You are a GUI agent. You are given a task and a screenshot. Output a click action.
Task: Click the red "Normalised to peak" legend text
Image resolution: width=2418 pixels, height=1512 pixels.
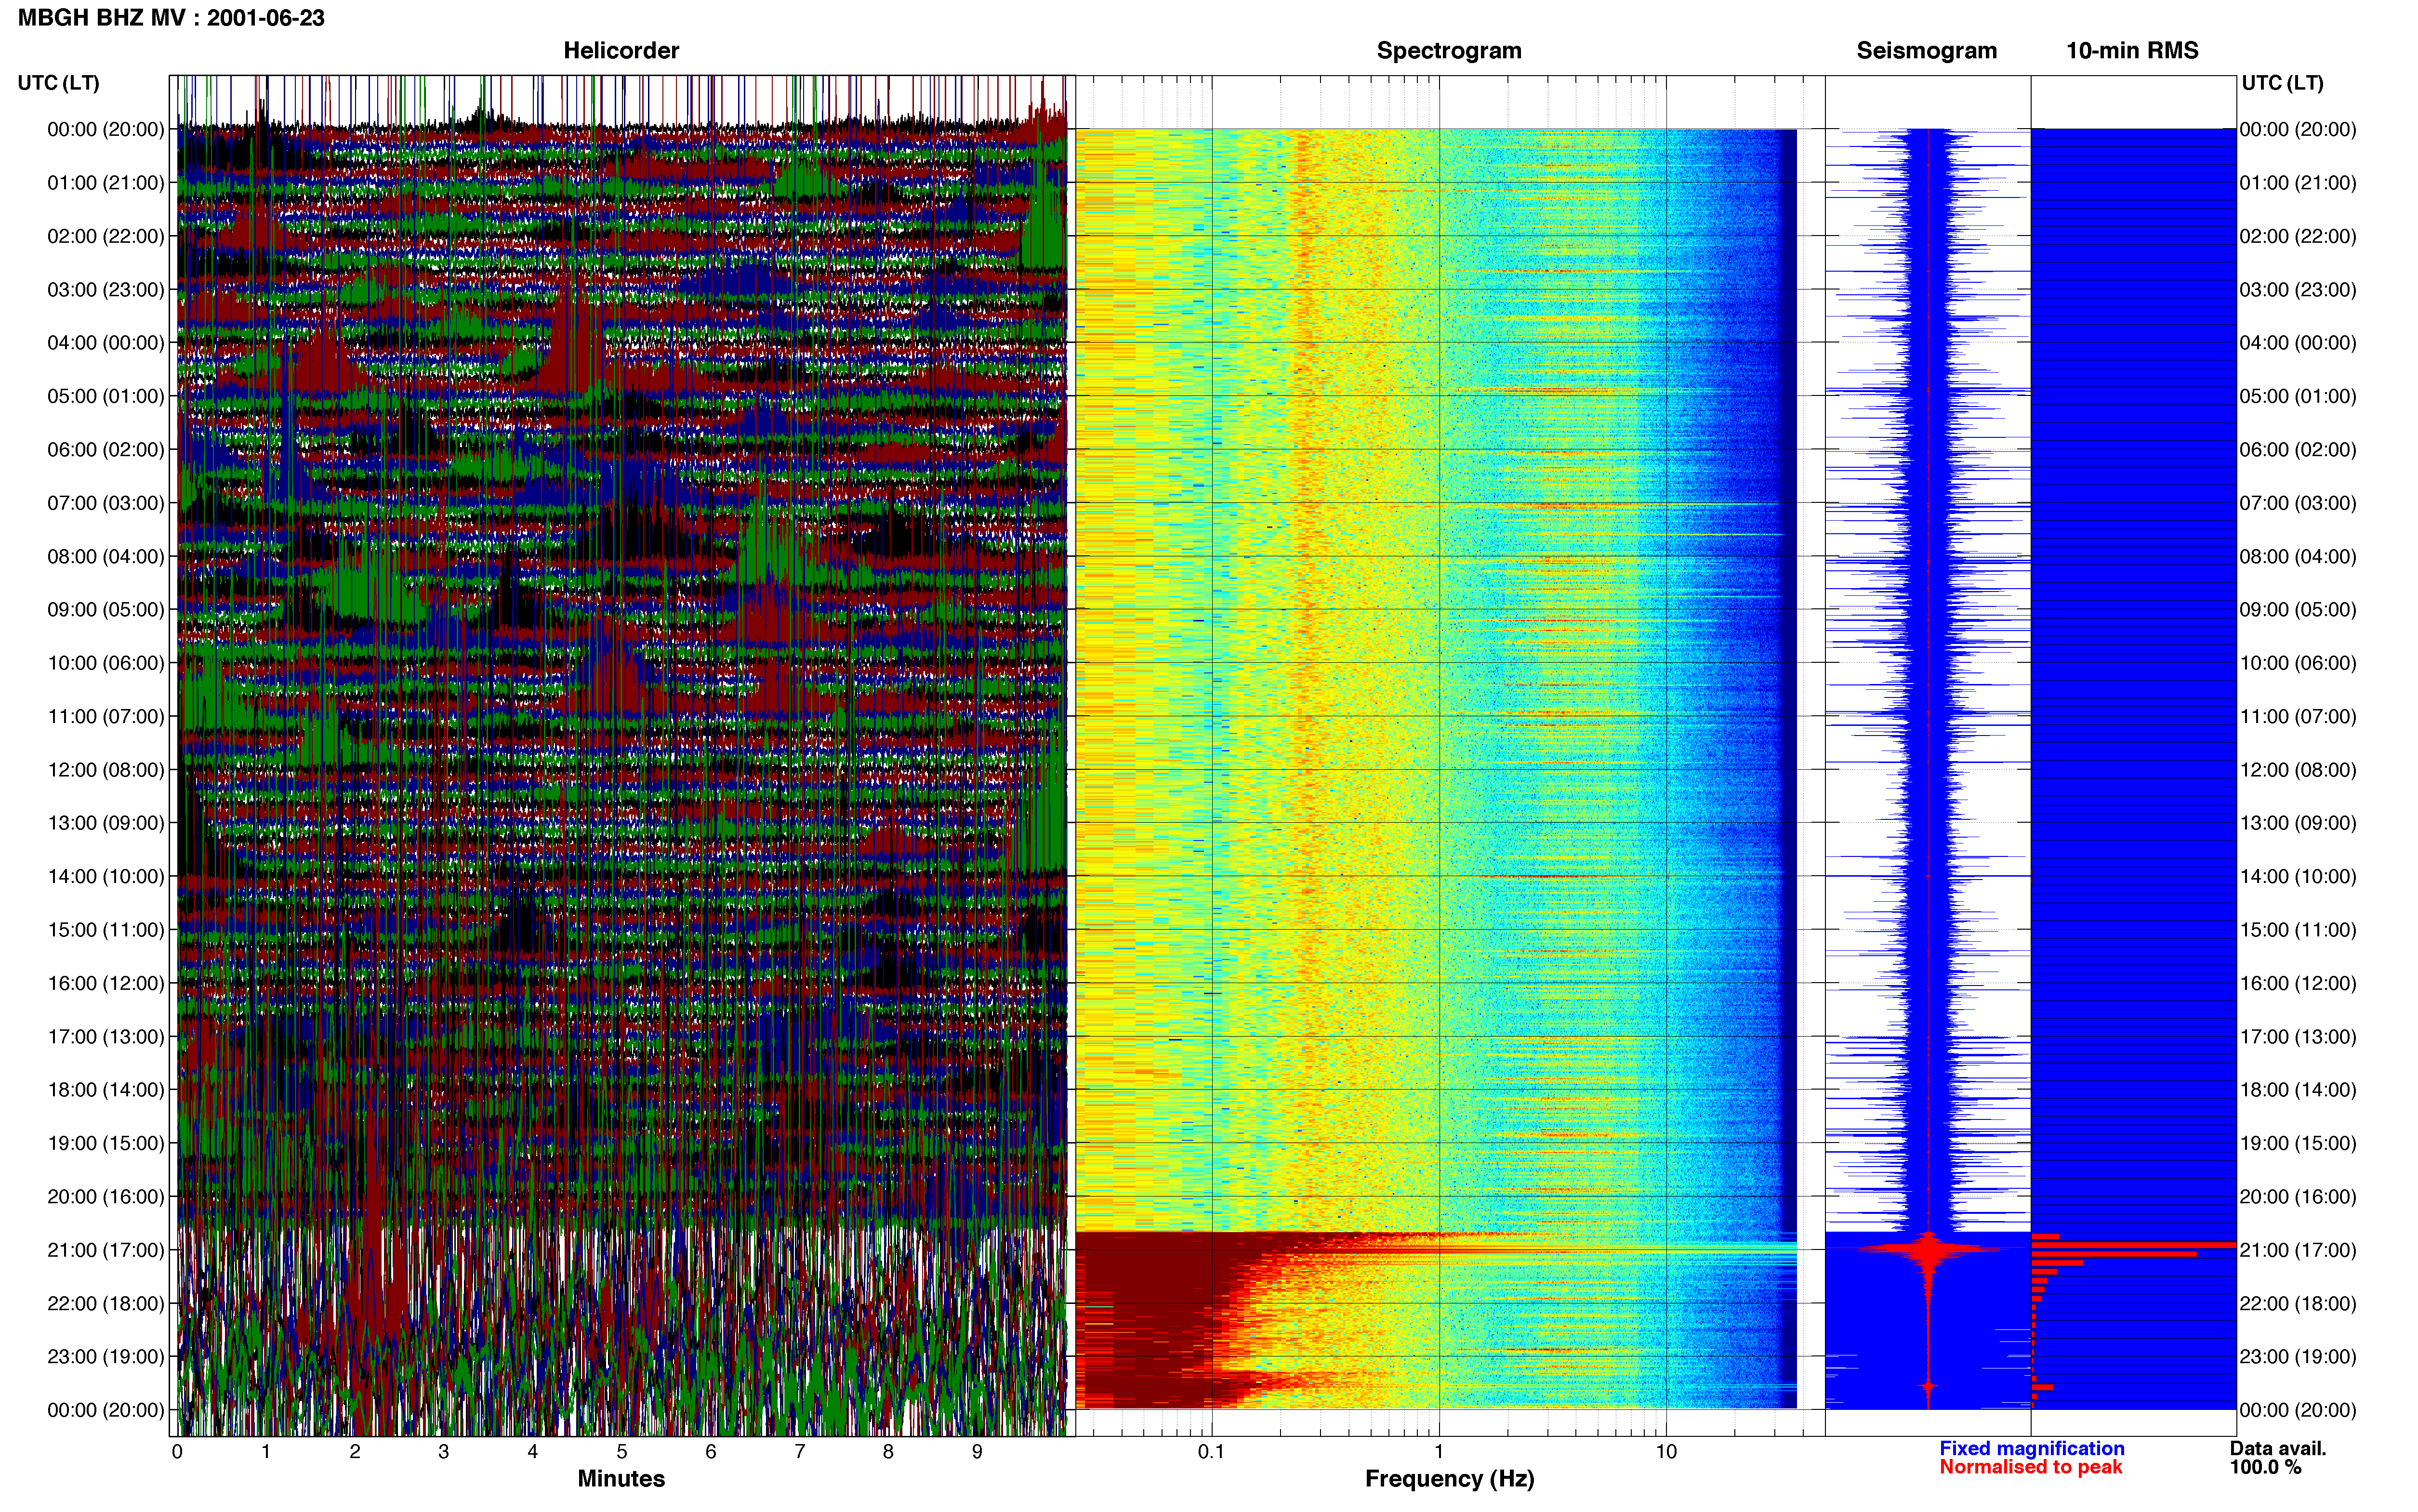coord(2031,1467)
